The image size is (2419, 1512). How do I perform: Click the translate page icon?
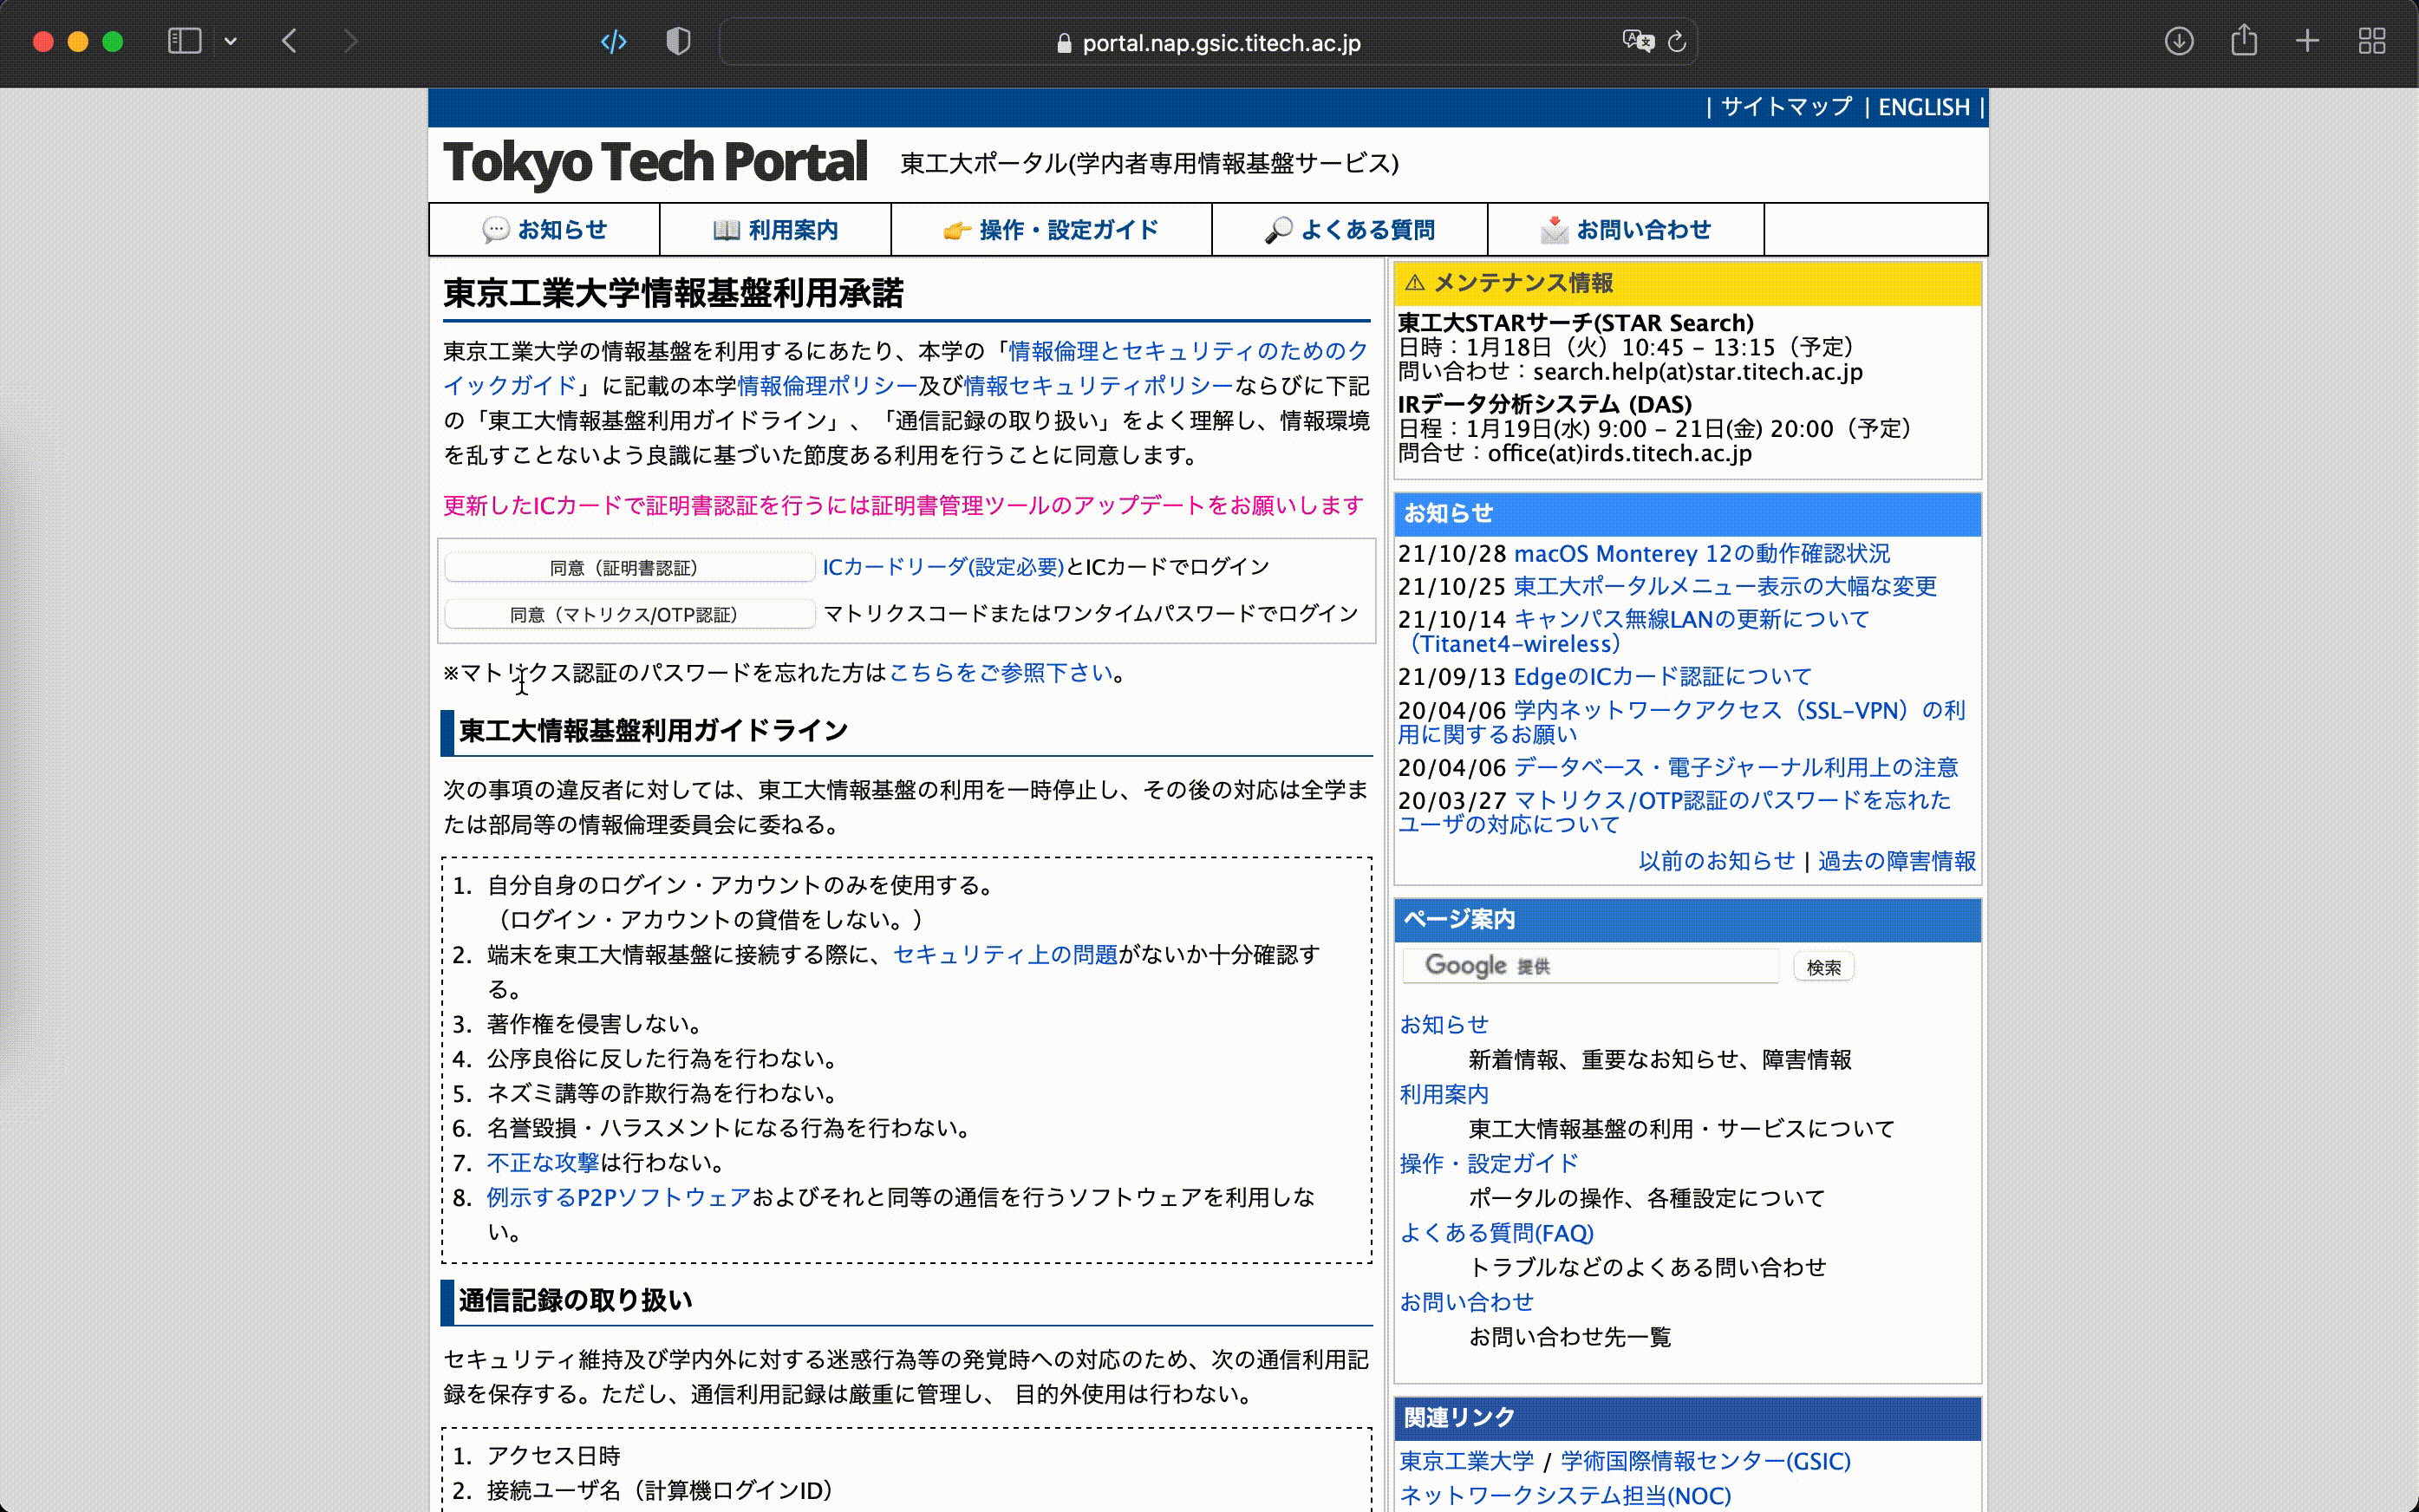[x=1638, y=41]
